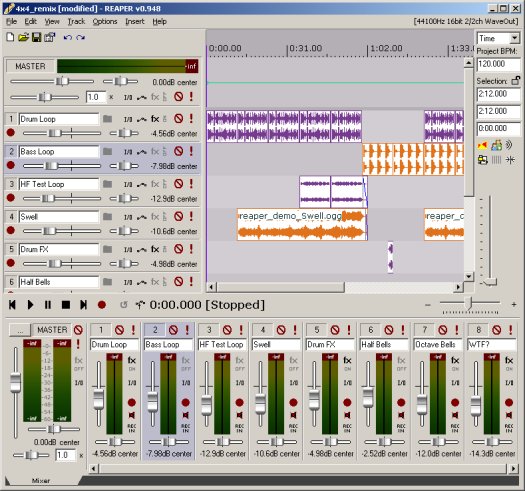Screen dimensions: 525x491
Task: Click the Play button in transport
Action: tap(30, 305)
